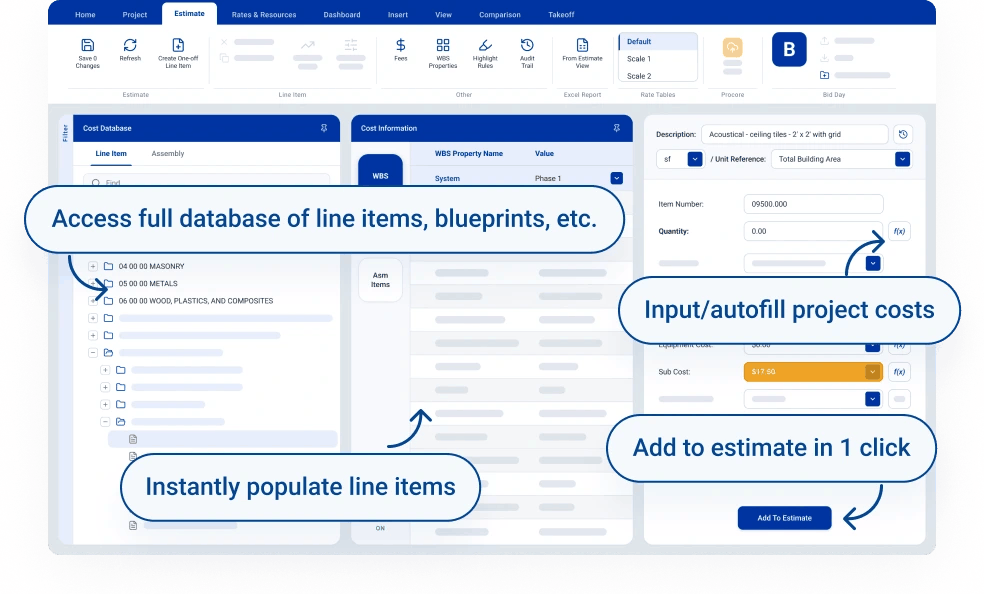
Task: Click the Value column header
Action: point(544,154)
